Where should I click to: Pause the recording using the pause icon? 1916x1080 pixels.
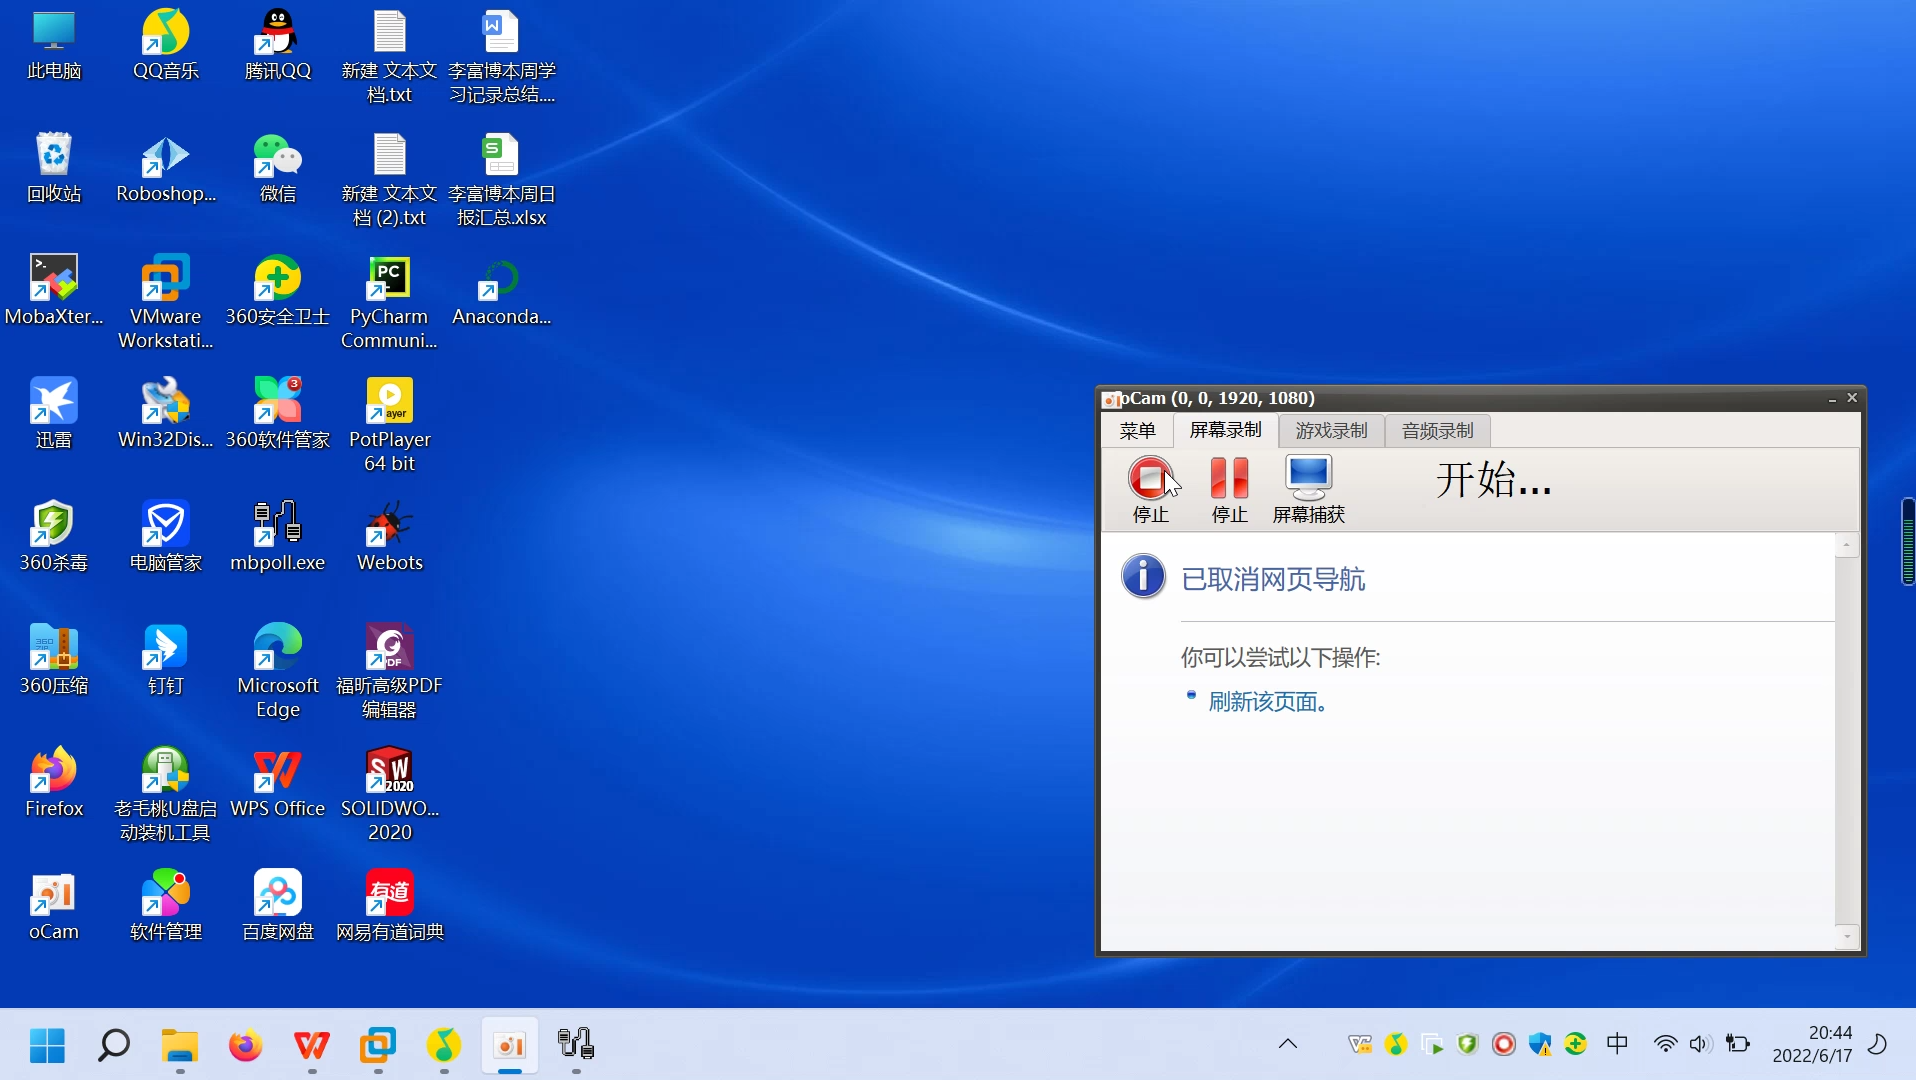(1229, 478)
